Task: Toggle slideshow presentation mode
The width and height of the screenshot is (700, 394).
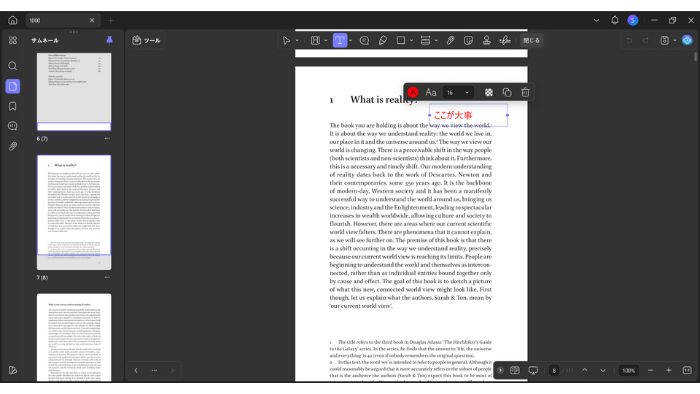Action: (533, 370)
